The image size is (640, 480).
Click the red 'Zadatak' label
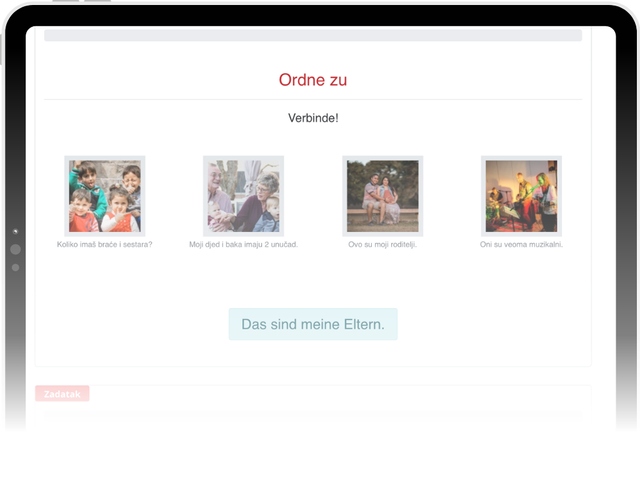coord(62,393)
